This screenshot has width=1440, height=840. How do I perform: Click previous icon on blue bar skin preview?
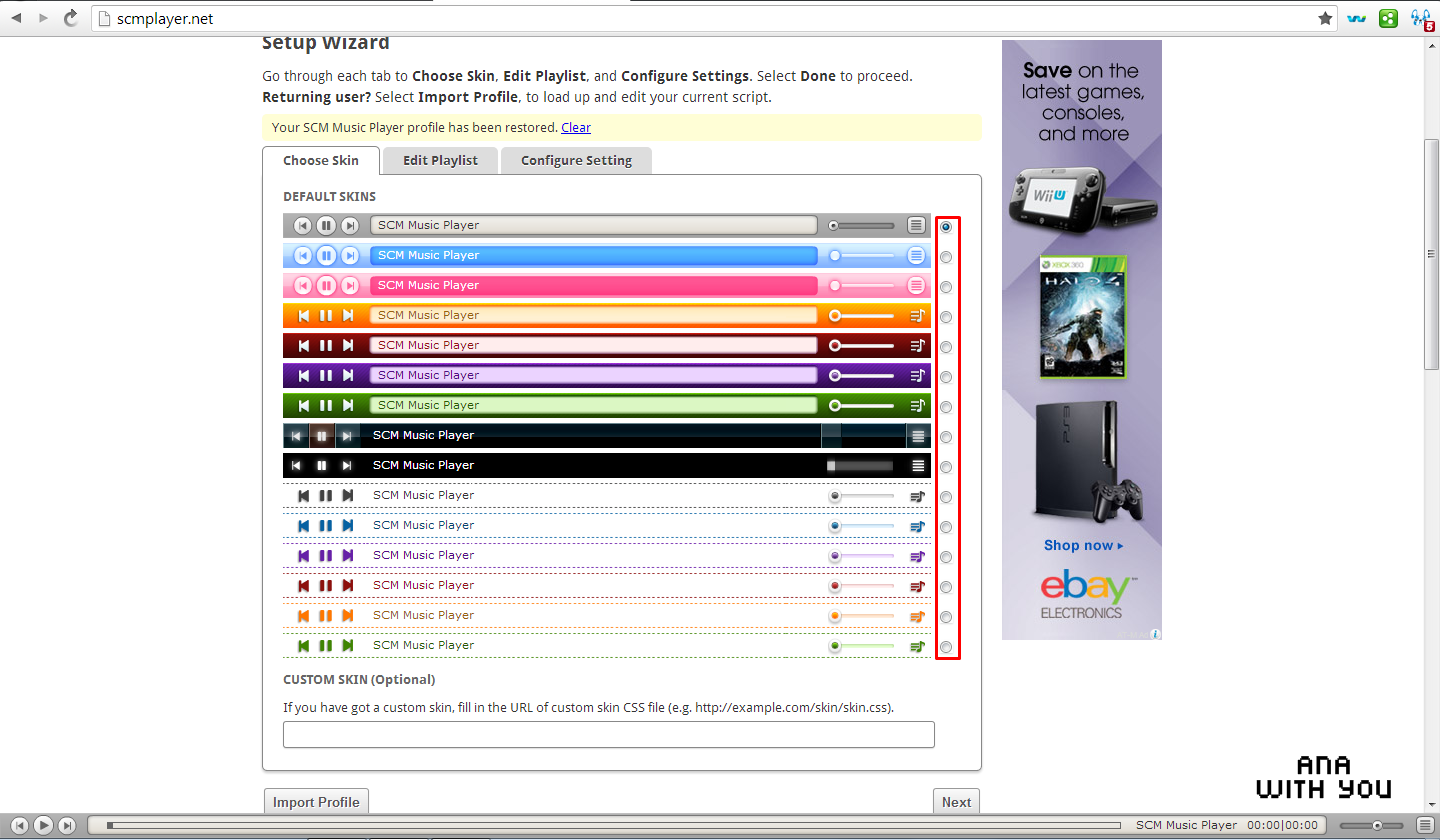(302, 255)
